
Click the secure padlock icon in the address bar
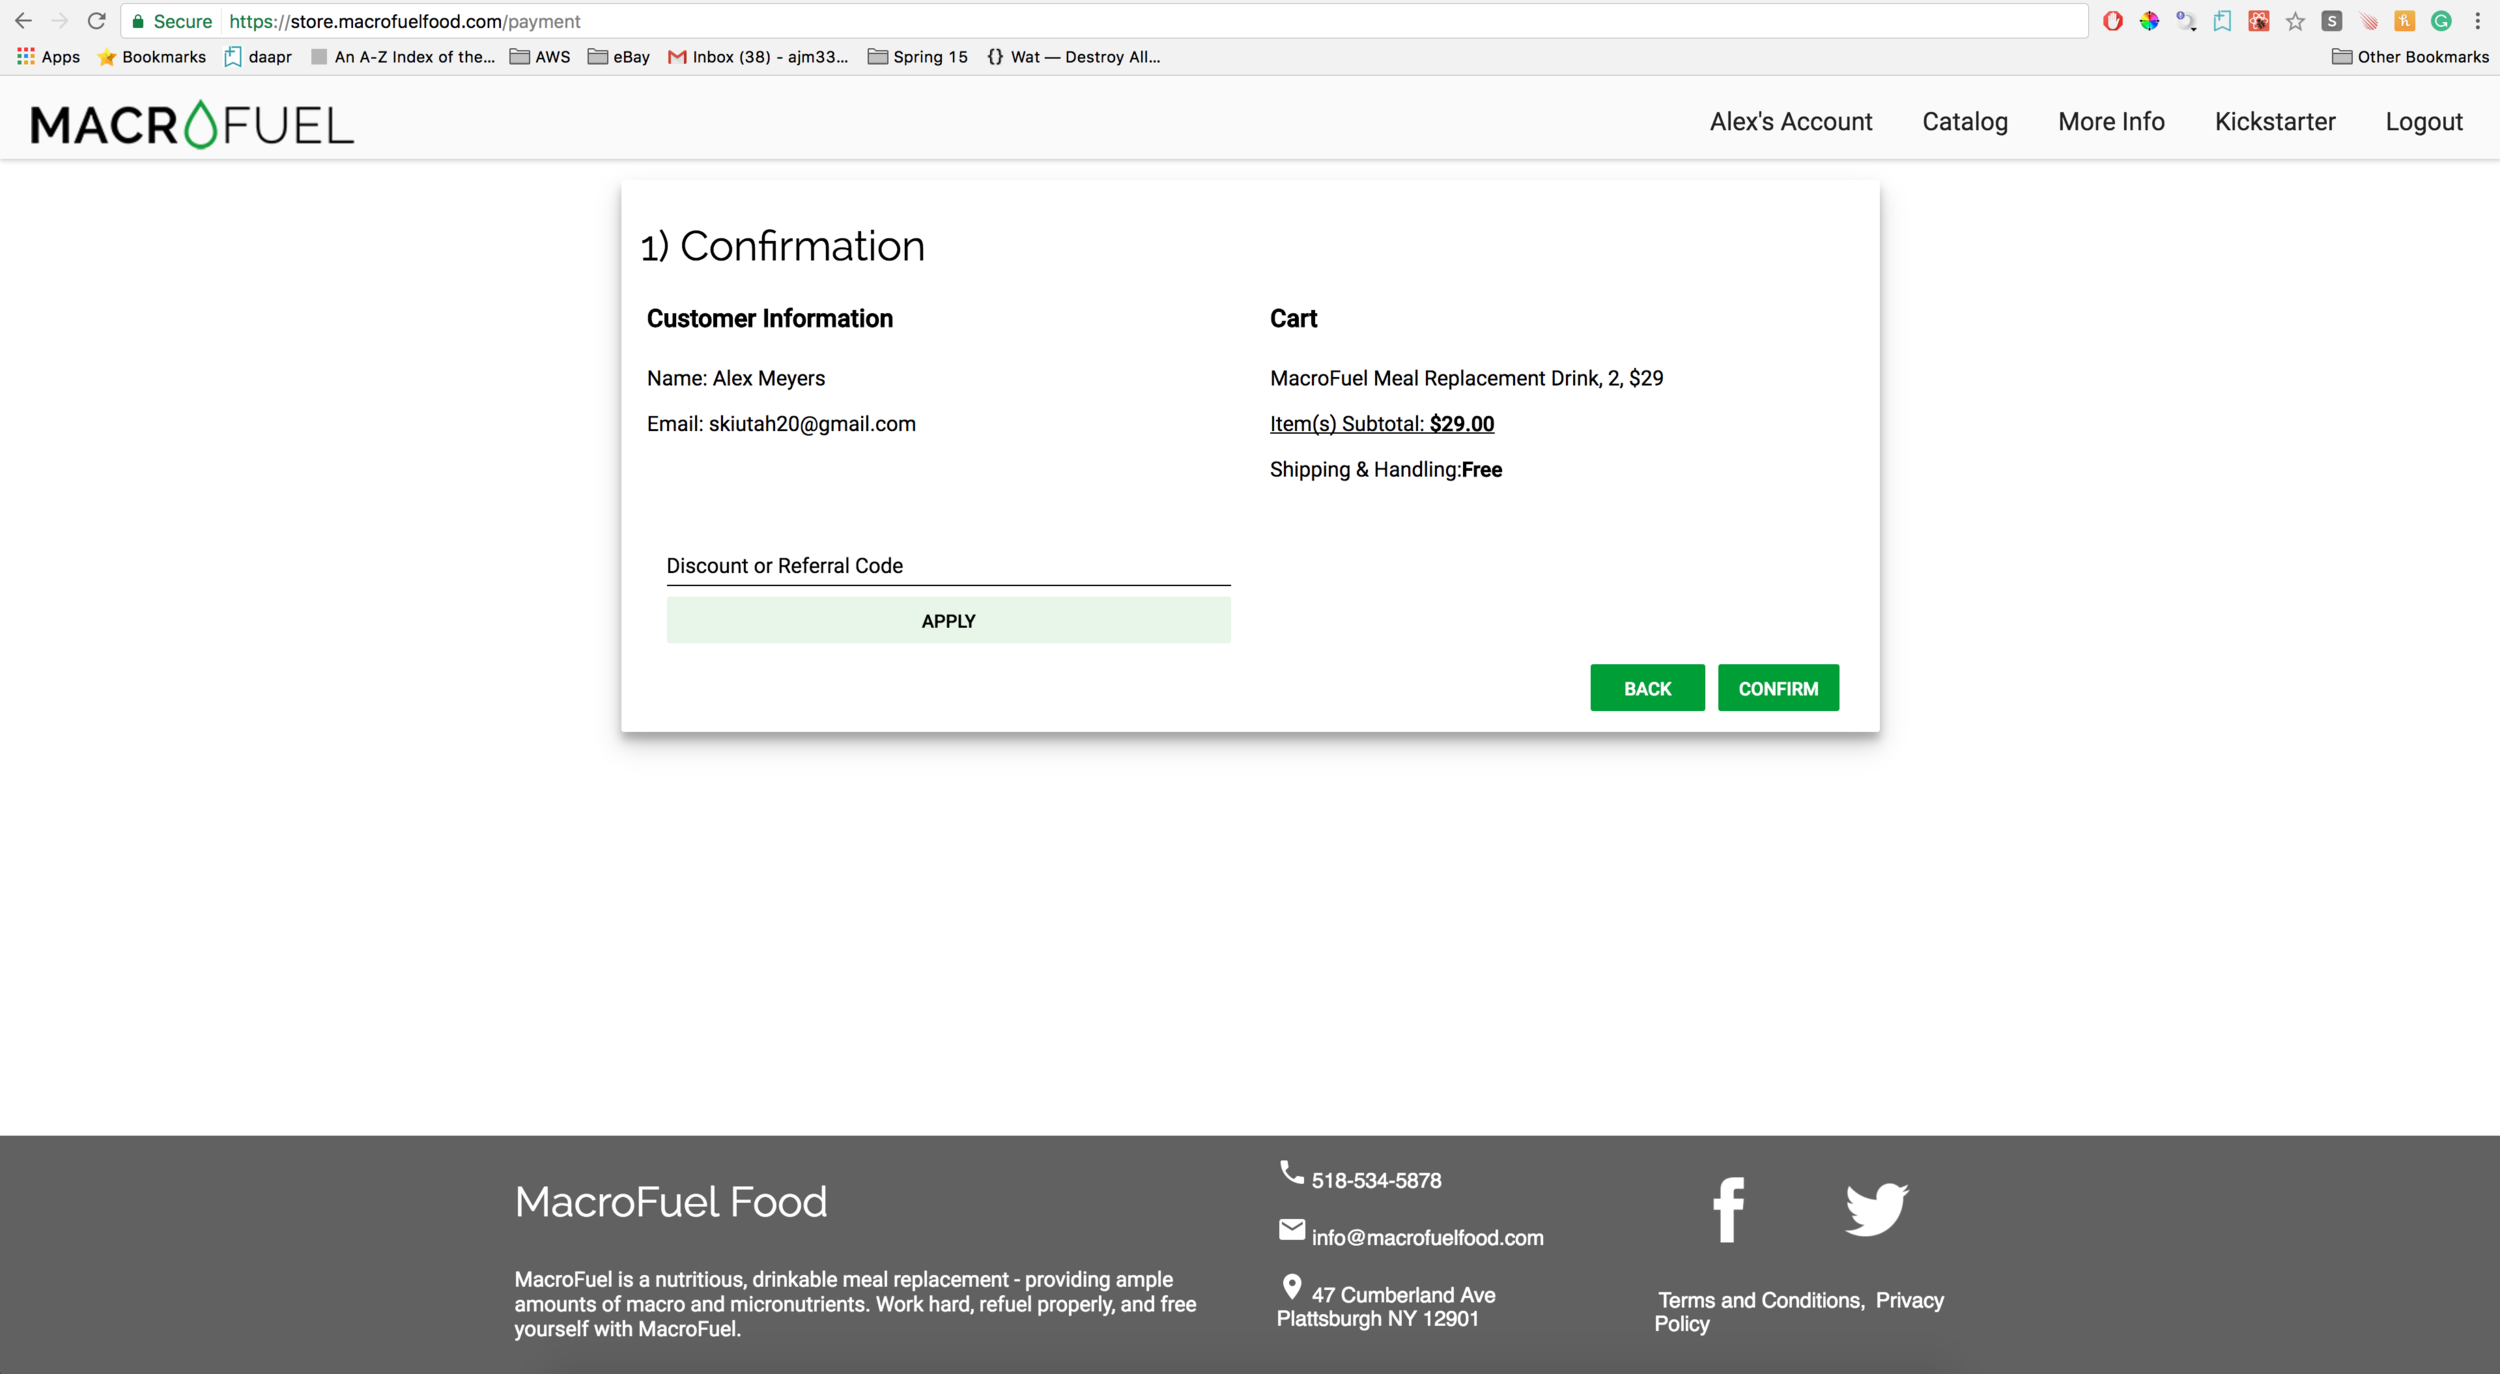pyautogui.click(x=138, y=21)
